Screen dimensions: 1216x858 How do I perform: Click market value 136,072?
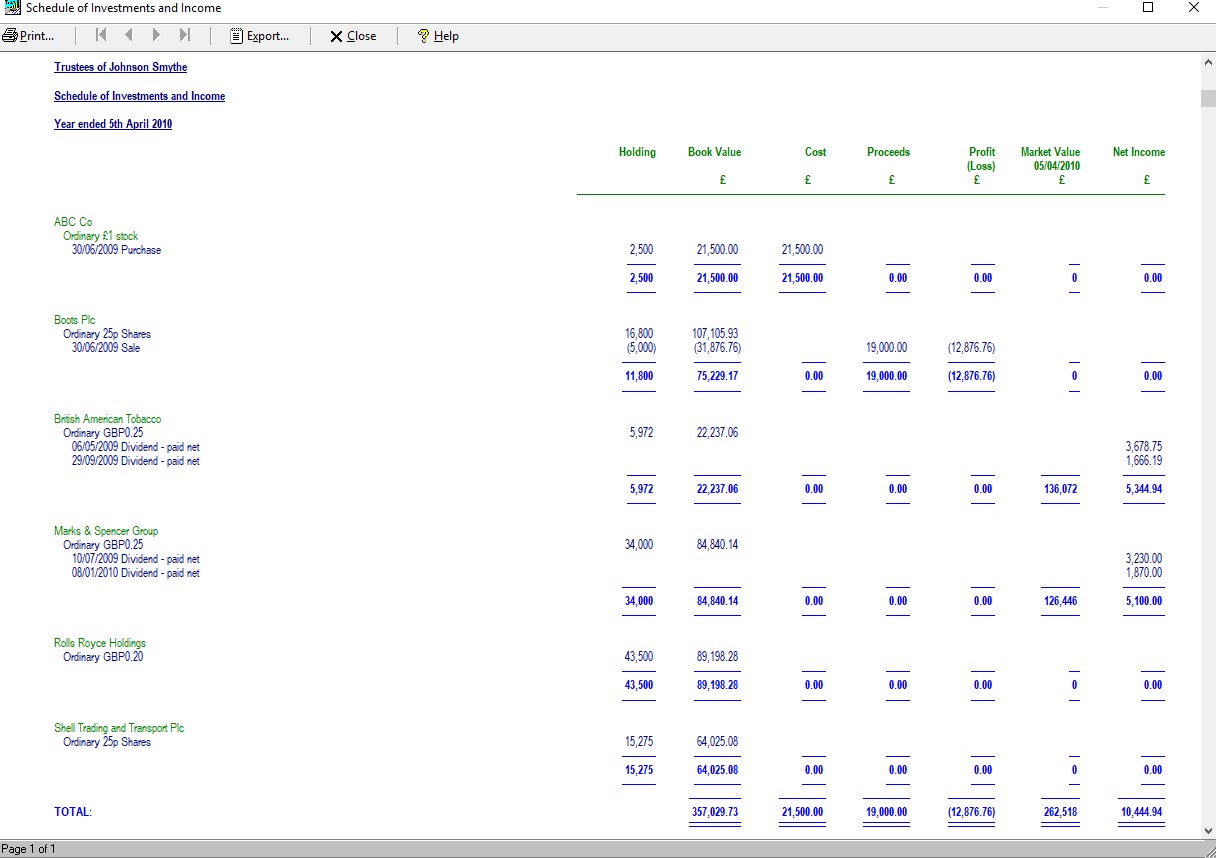click(1060, 489)
